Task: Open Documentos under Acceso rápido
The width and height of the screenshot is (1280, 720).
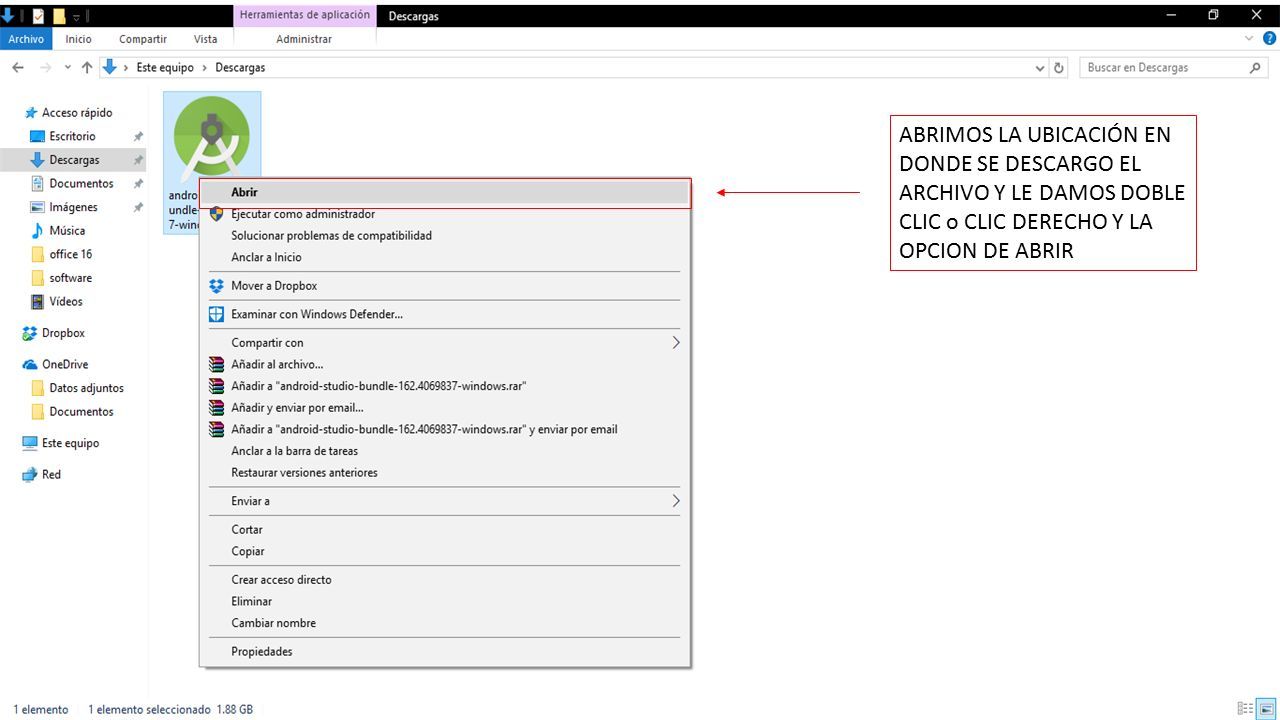Action: pyautogui.click(x=81, y=184)
